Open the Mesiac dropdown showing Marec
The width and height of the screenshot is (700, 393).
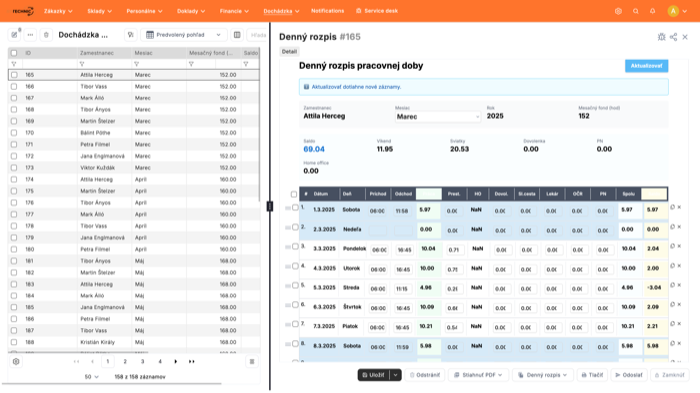438,117
